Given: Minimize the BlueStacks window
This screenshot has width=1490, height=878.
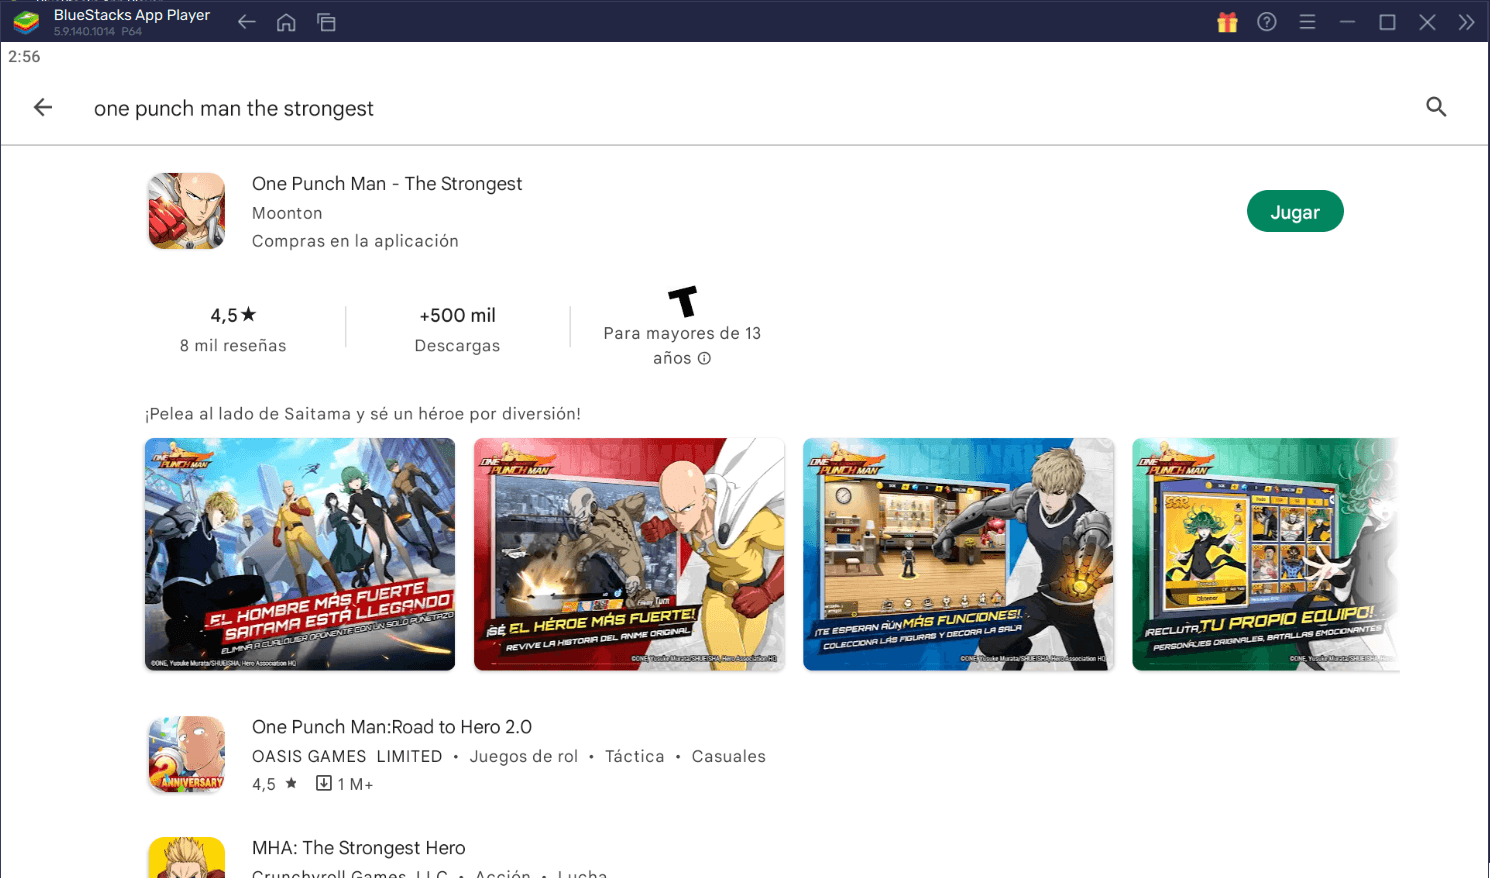Looking at the screenshot, I should click(x=1347, y=22).
